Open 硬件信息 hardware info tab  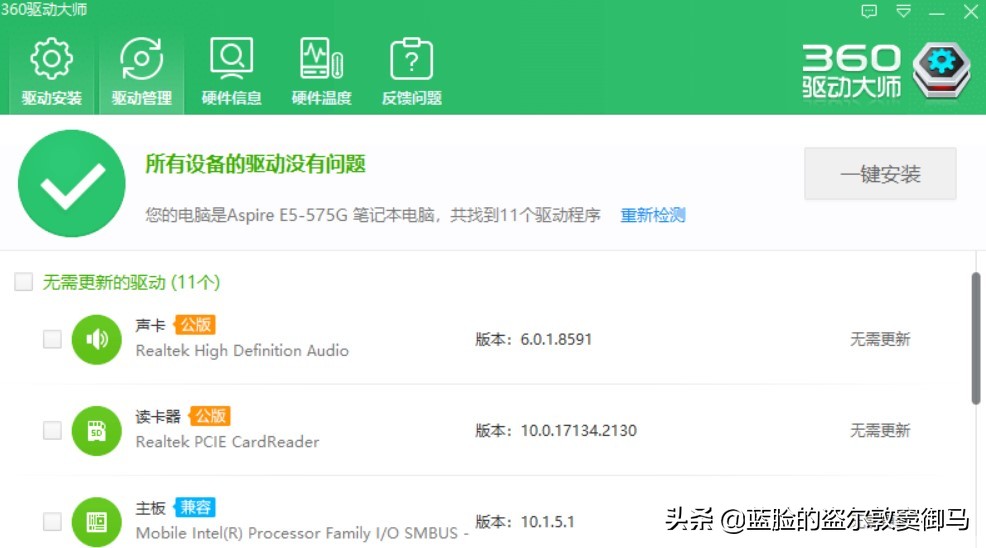[x=231, y=72]
